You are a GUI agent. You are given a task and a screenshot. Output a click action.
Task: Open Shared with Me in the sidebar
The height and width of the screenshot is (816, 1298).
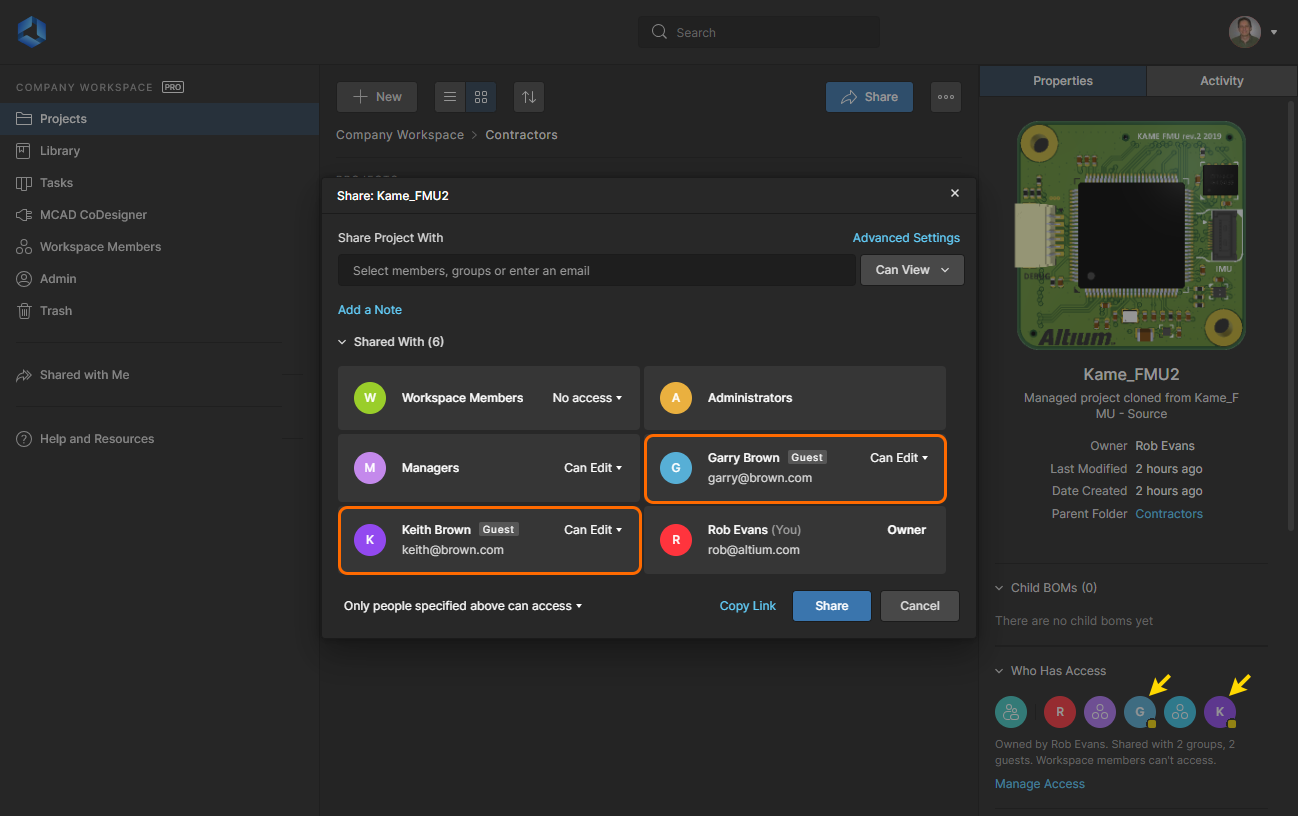click(159, 375)
